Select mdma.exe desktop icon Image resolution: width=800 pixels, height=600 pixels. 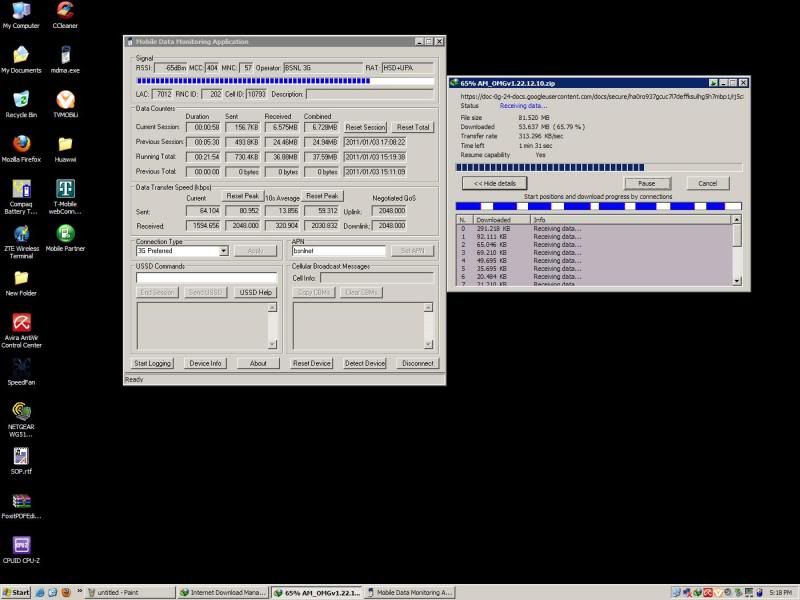[65, 60]
